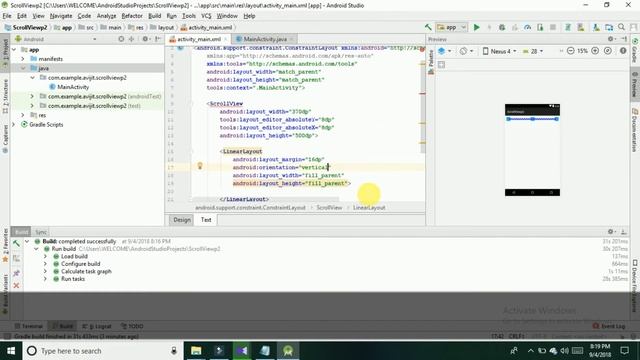Click the ScrollView breadcrumb
Viewport: 640px width, 360px height.
tap(329, 207)
